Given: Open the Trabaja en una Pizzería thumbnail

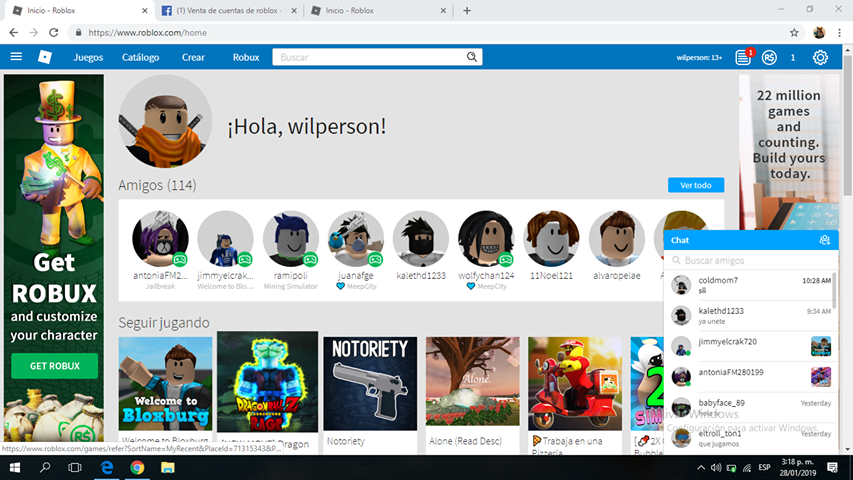Looking at the screenshot, I should point(574,384).
